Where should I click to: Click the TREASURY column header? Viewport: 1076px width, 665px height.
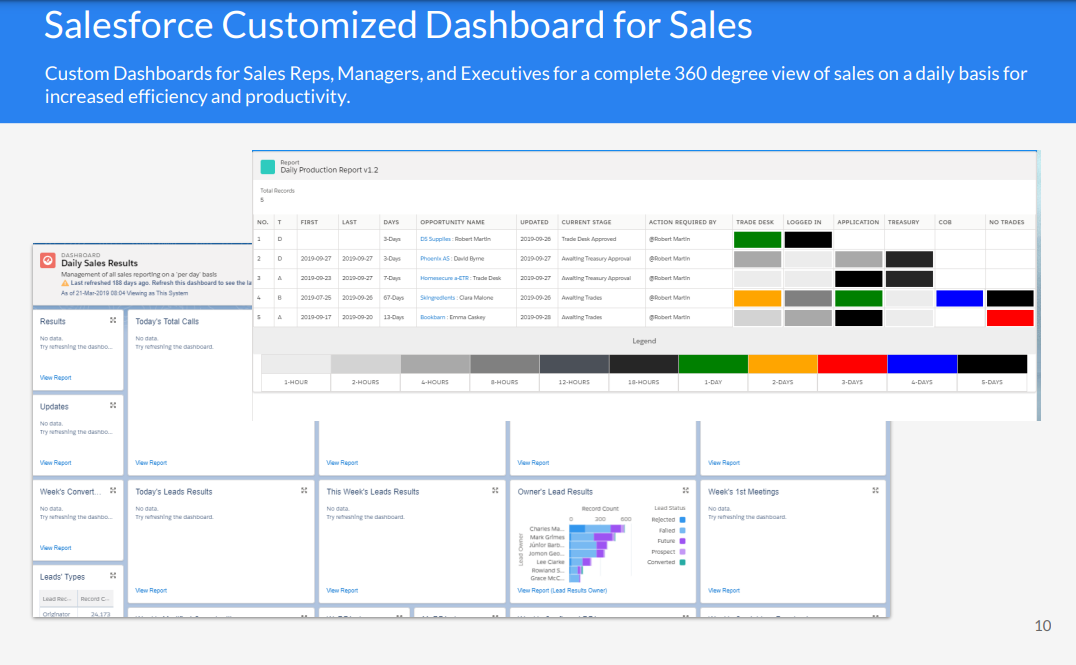pyautogui.click(x=903, y=222)
